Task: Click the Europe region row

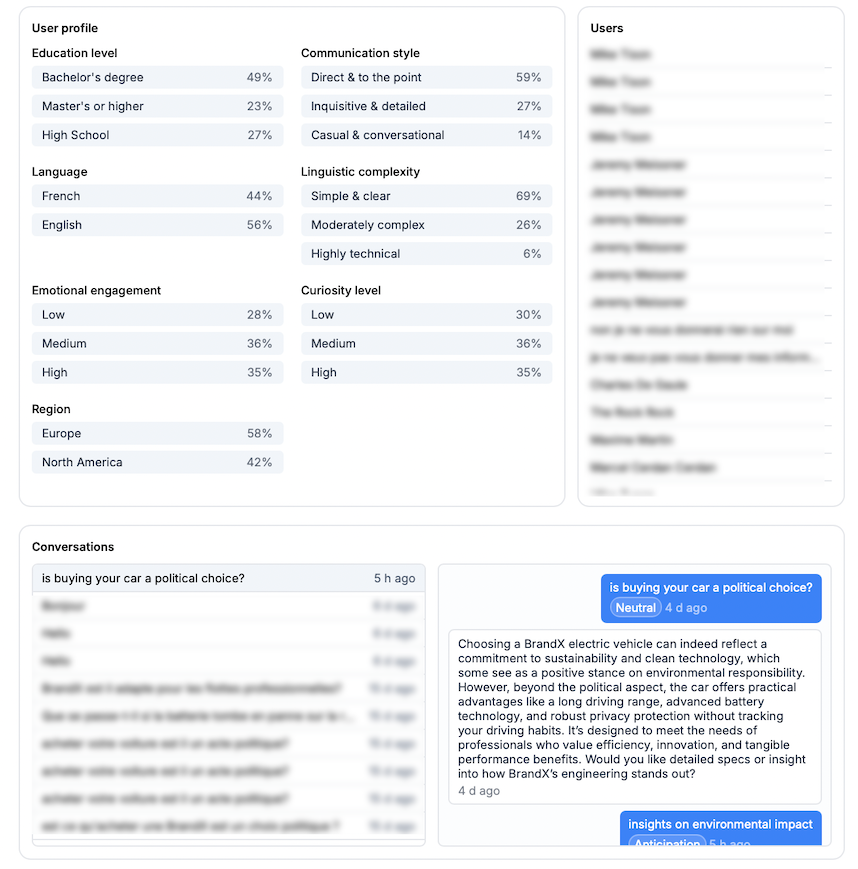Action: pyautogui.click(x=157, y=434)
